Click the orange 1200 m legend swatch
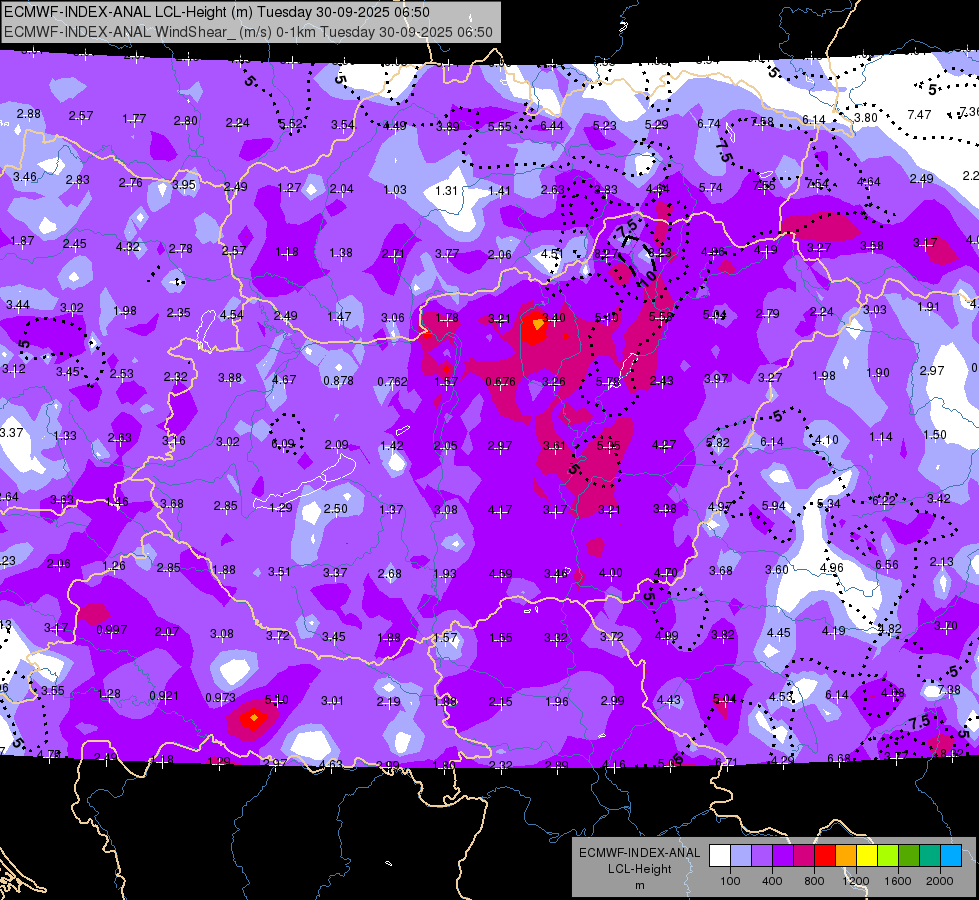The image size is (979, 900). 846,856
